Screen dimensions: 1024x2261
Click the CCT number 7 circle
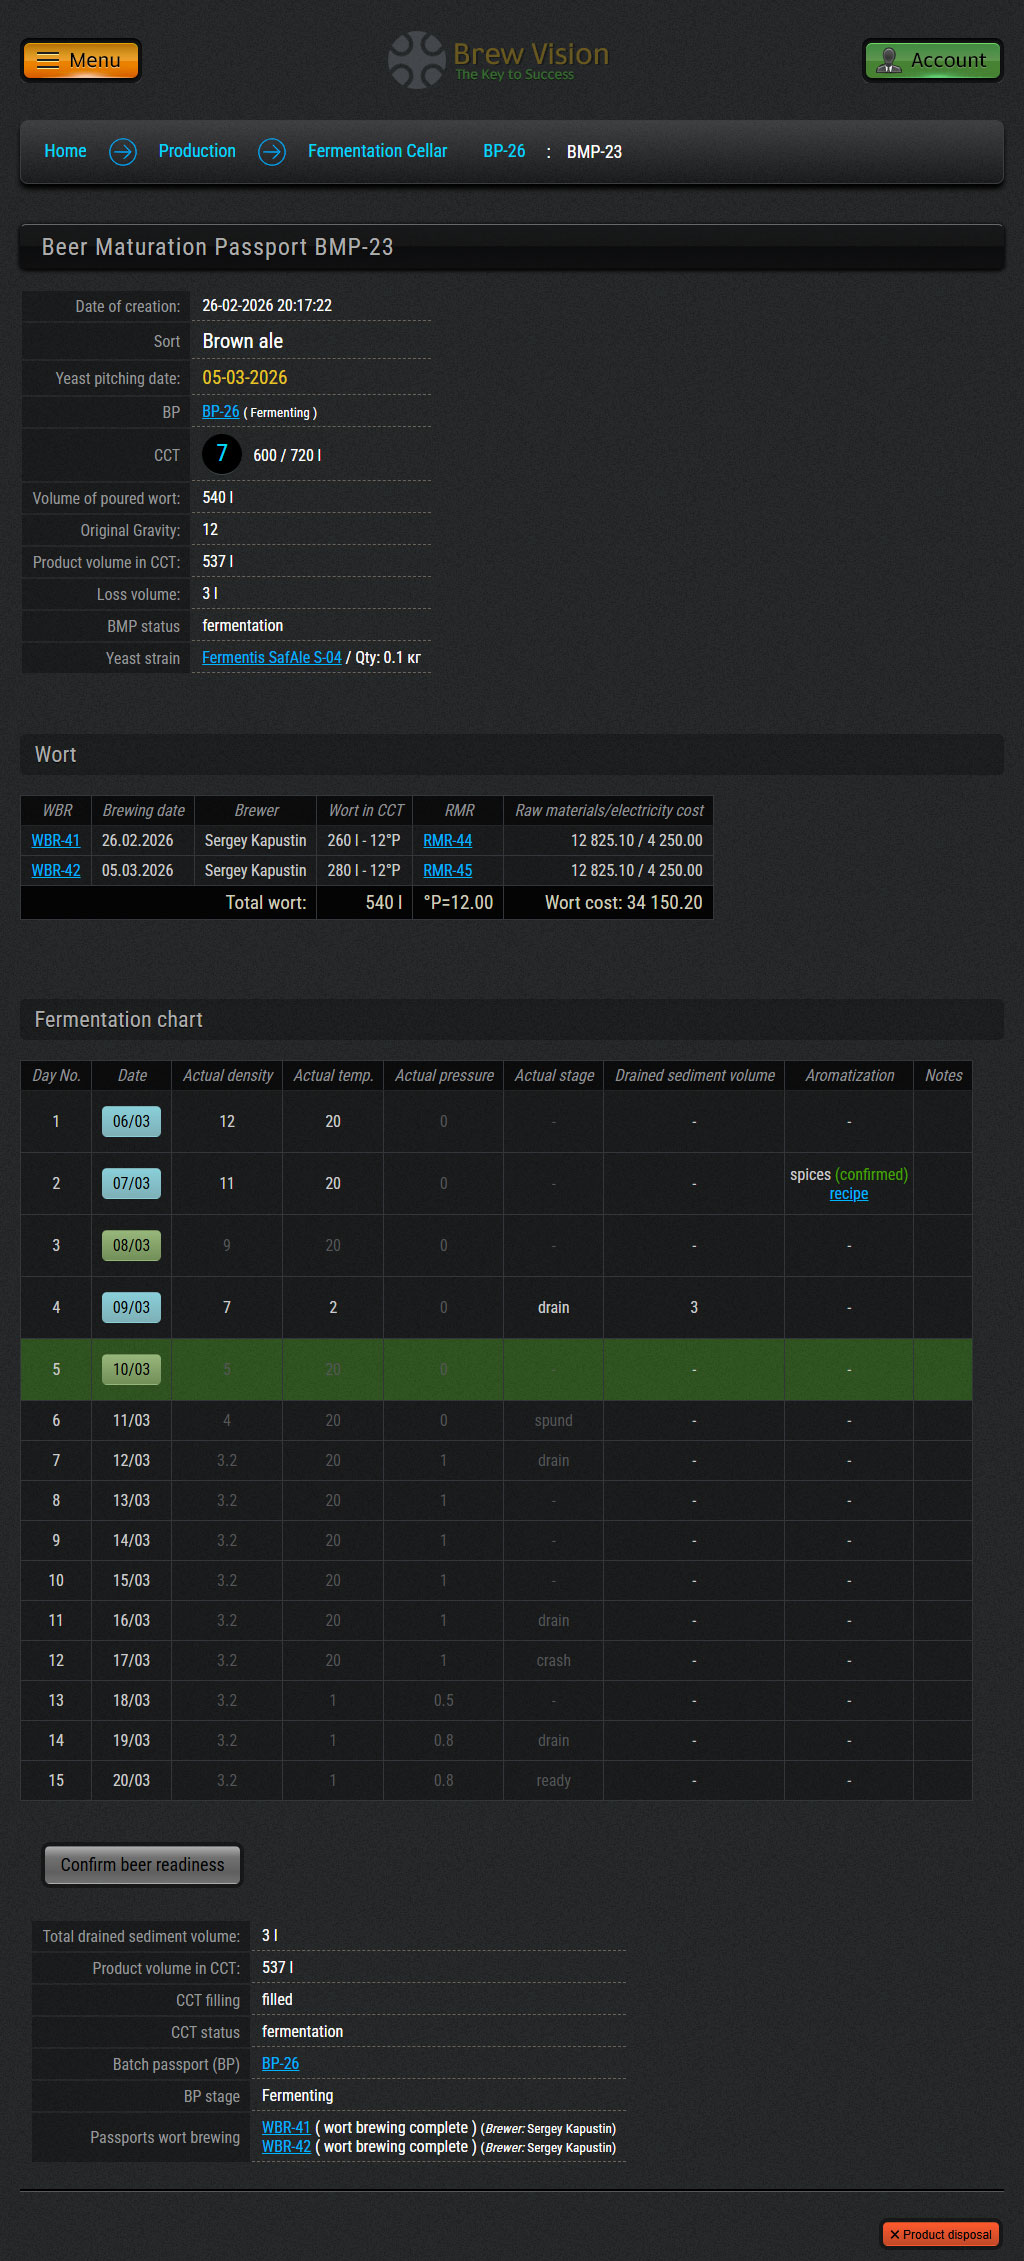(222, 454)
